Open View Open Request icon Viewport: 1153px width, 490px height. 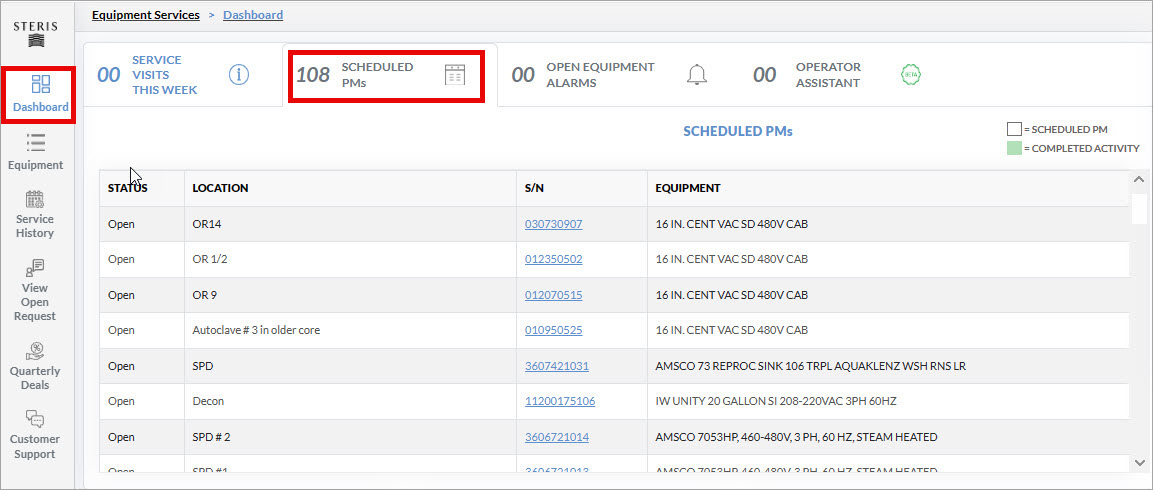[x=35, y=267]
